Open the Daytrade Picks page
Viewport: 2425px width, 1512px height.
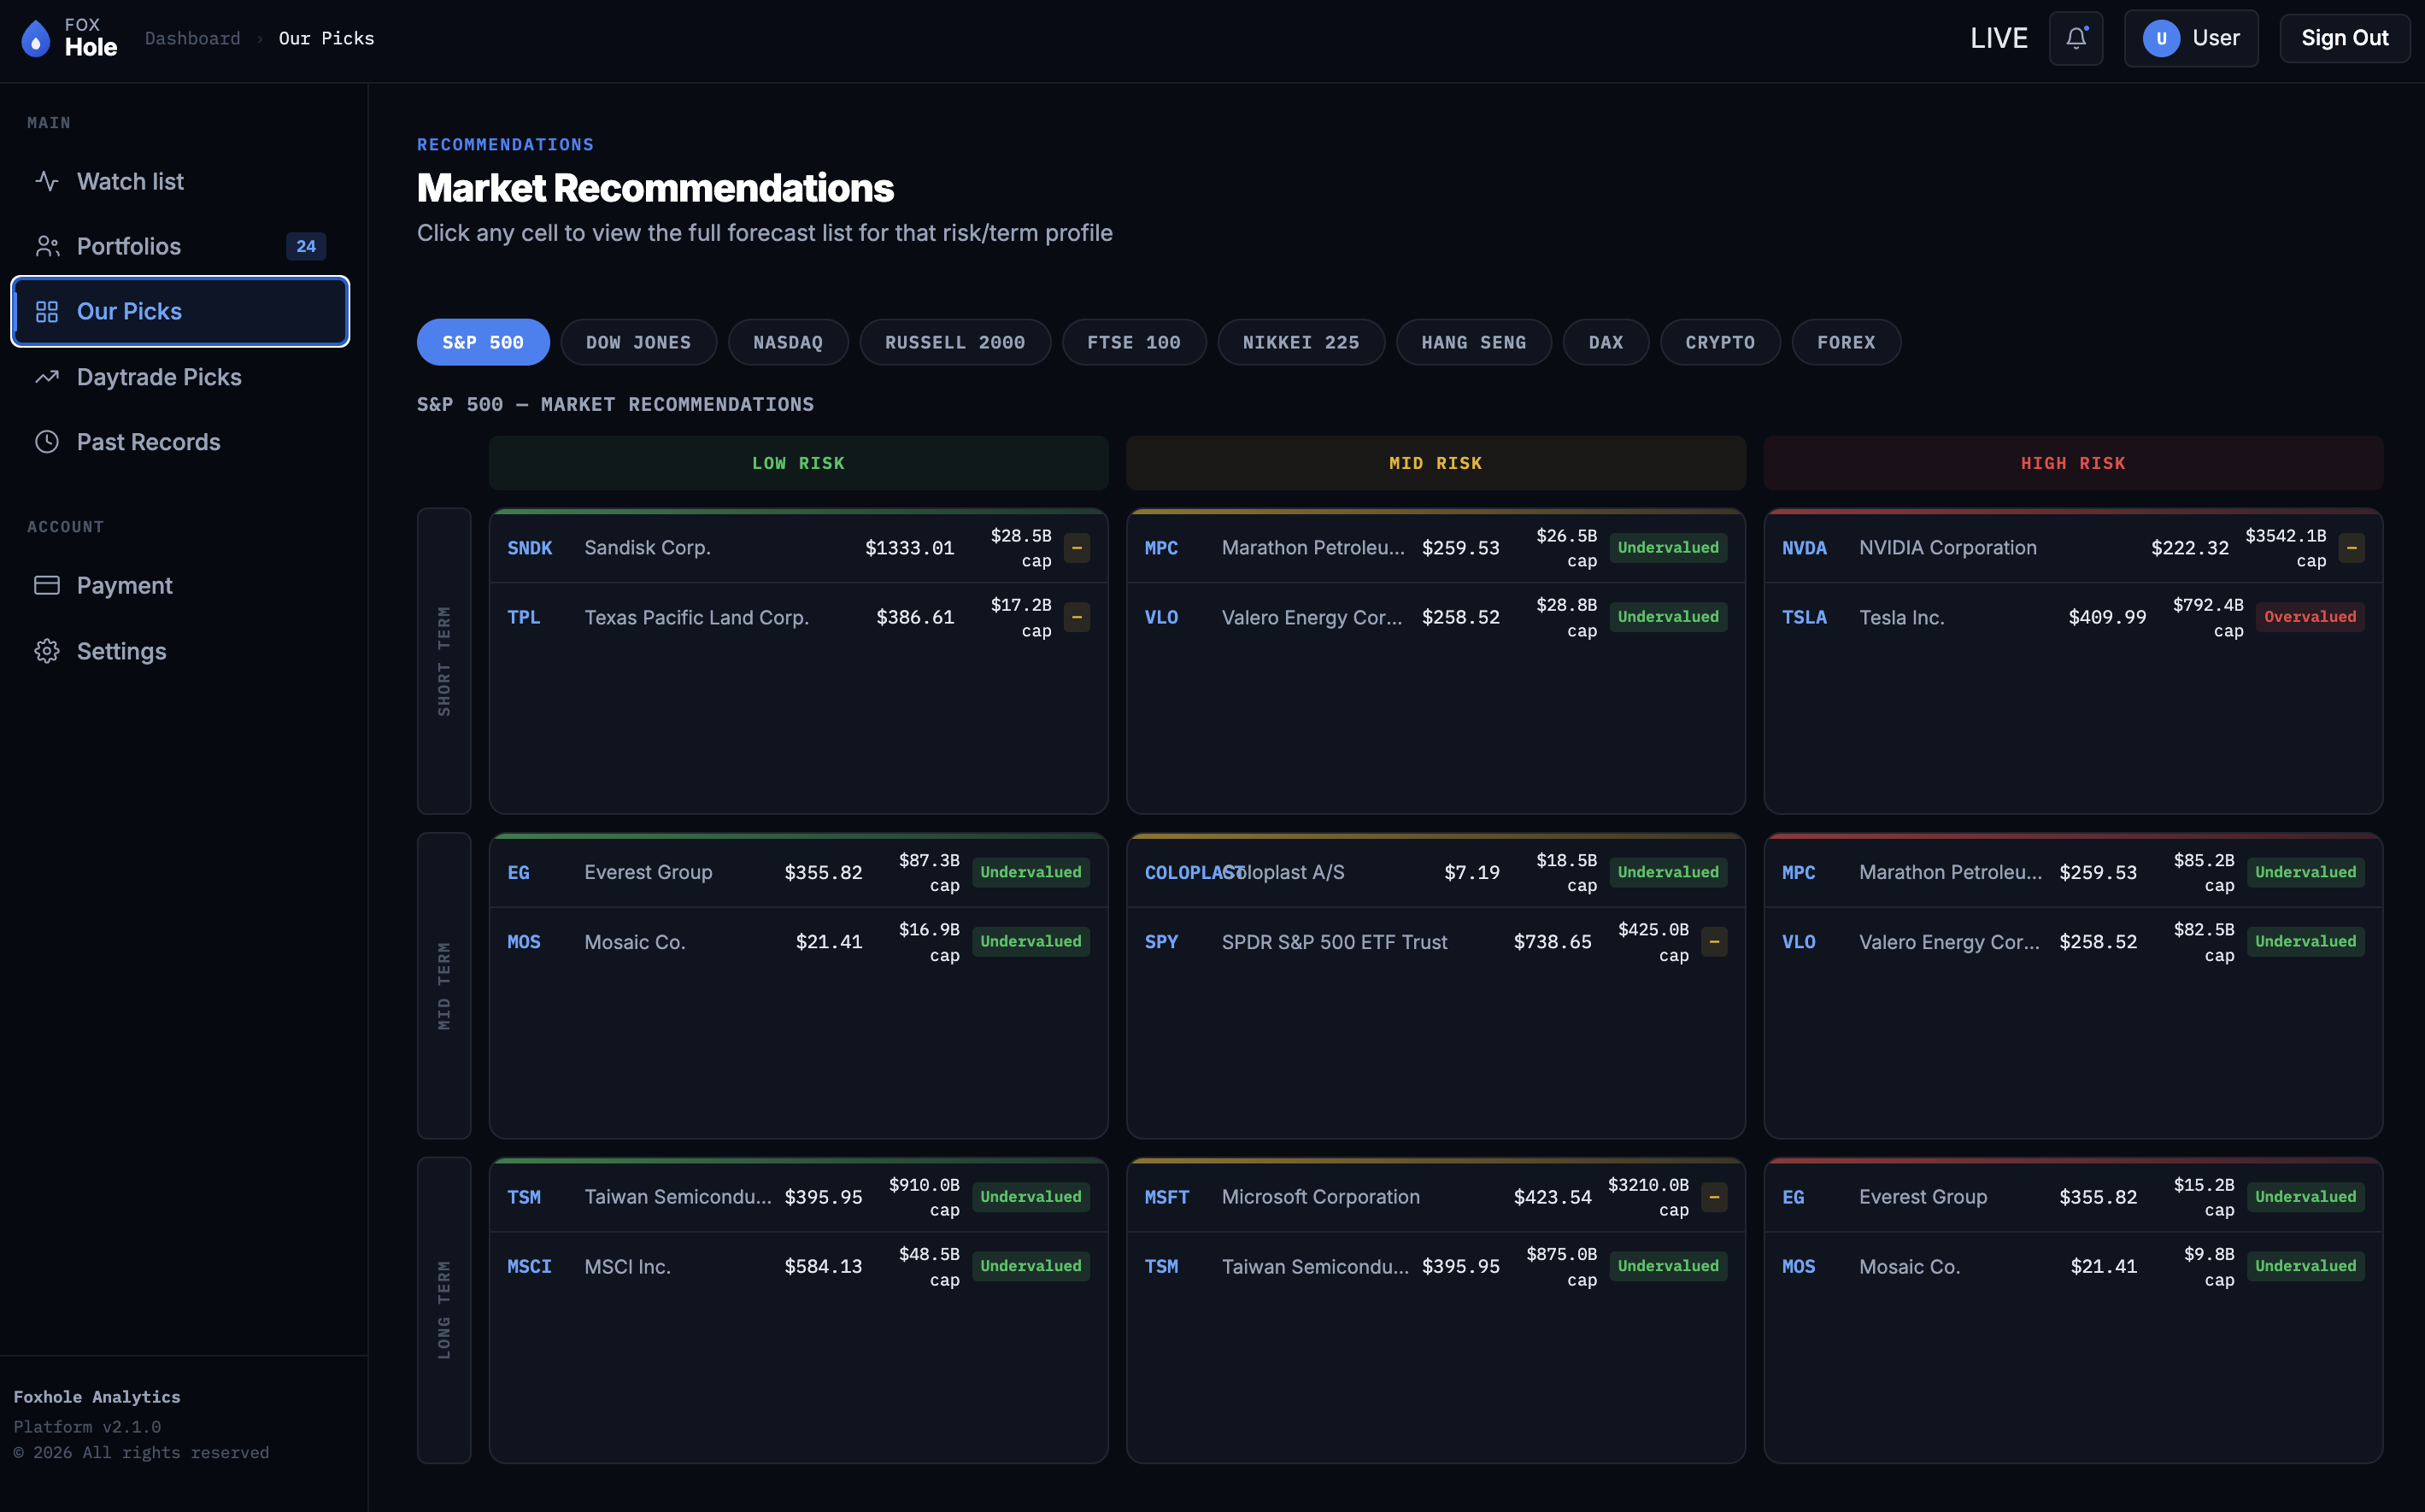(x=180, y=377)
